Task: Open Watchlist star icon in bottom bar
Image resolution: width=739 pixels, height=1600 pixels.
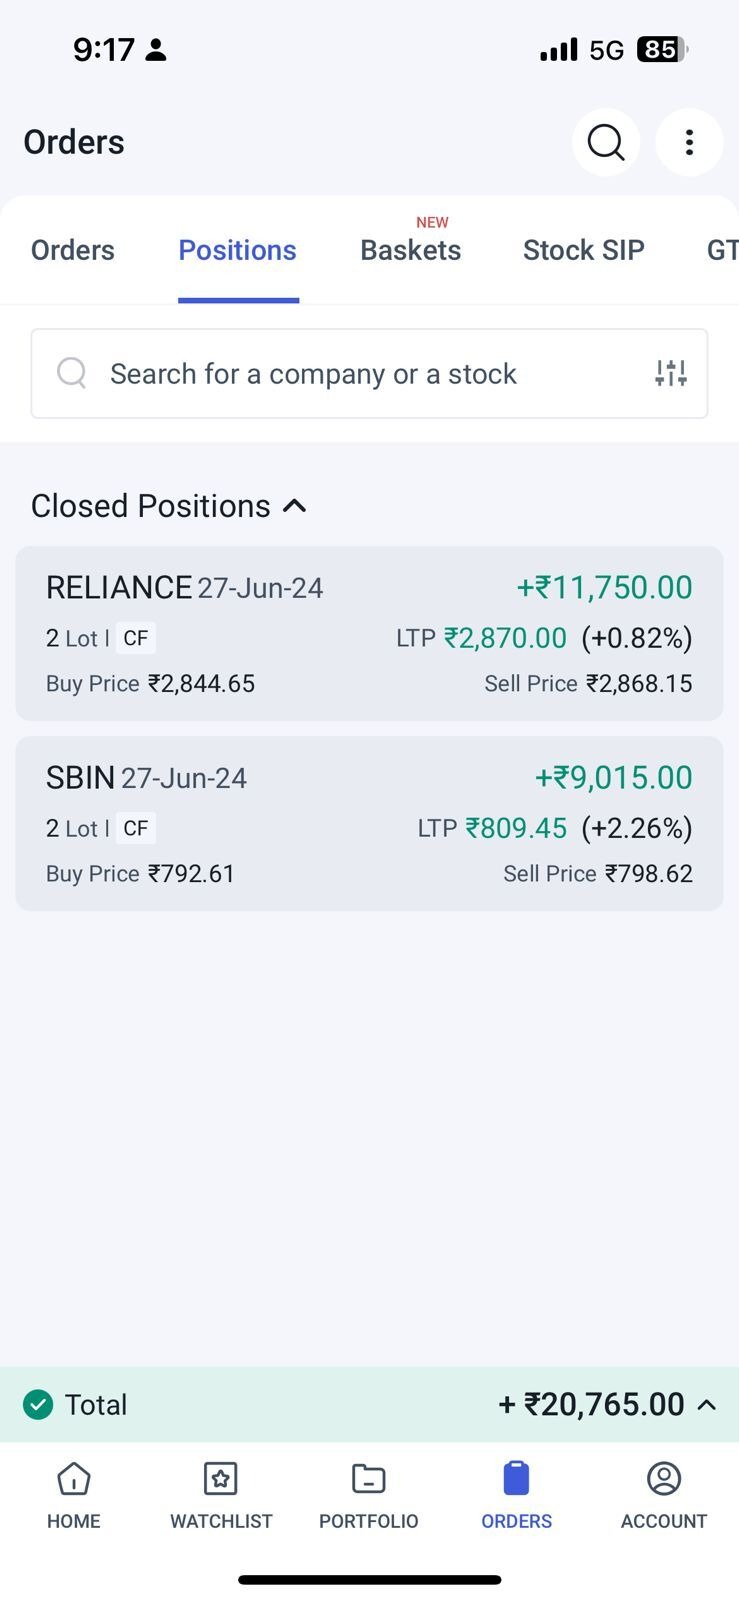Action: pyautogui.click(x=221, y=1479)
